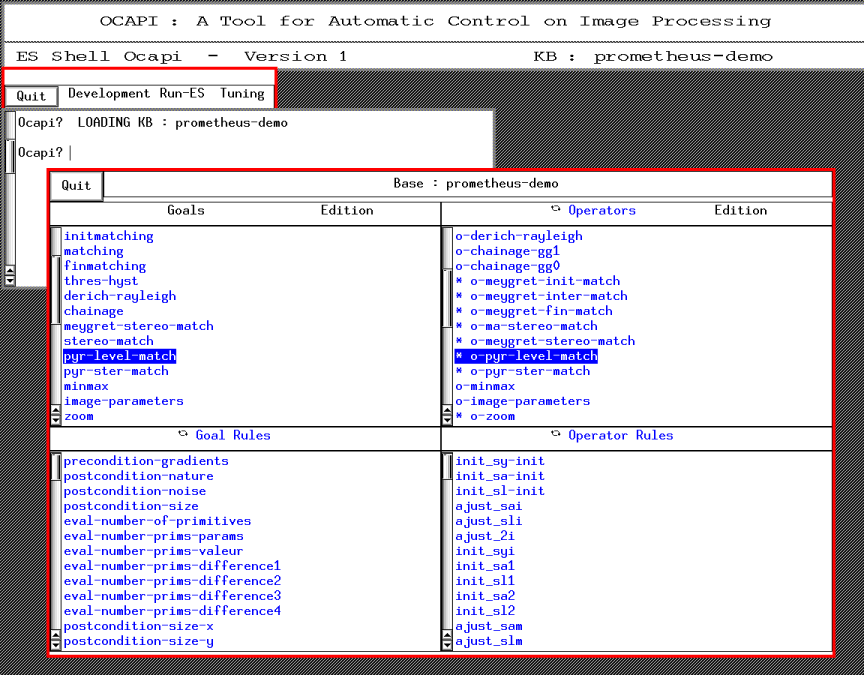The image size is (864, 675).
Task: Click the Quit button in the Ocapi shell menu
Action: 31,96
